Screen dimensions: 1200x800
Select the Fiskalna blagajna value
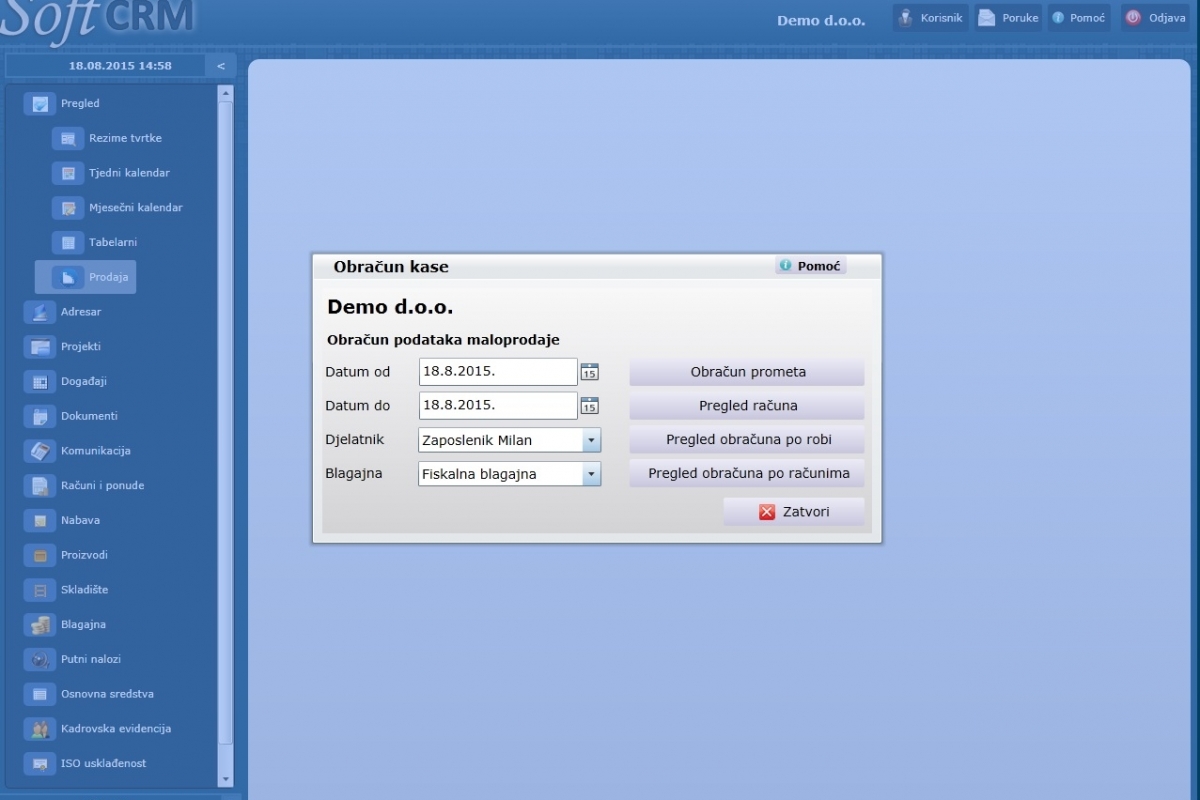coord(479,474)
